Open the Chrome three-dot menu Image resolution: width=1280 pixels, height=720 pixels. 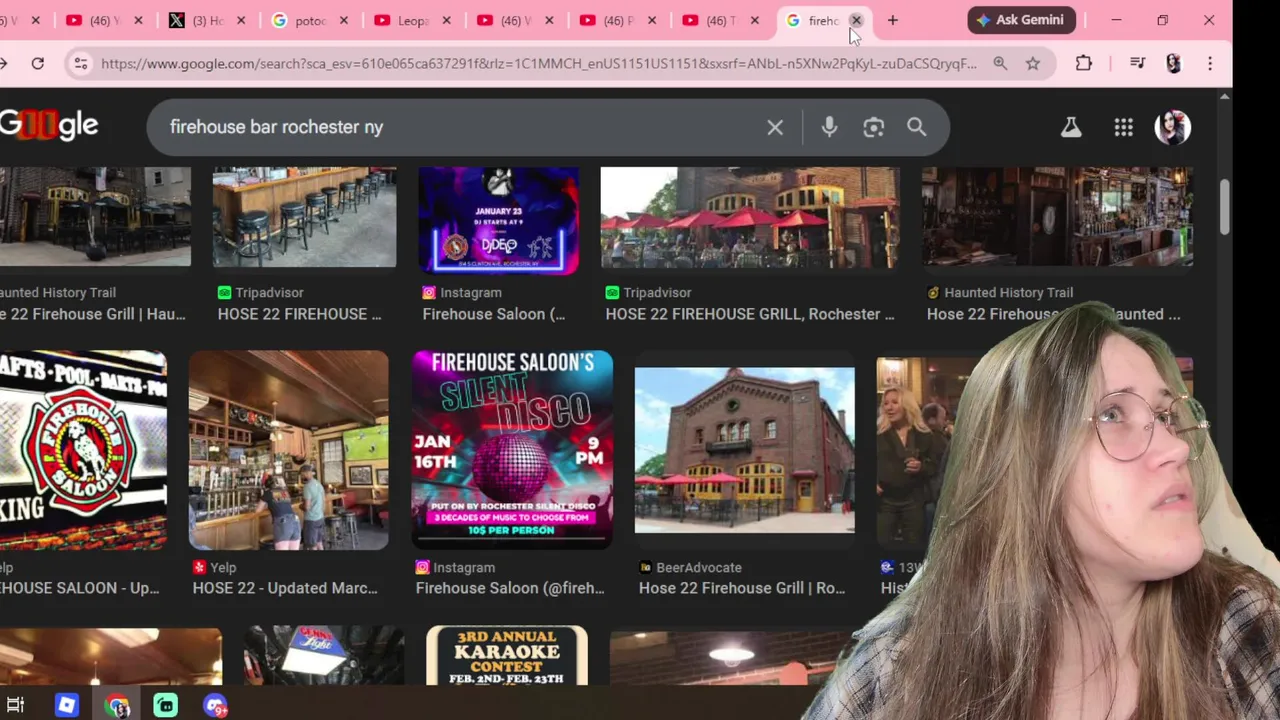[x=1210, y=63]
